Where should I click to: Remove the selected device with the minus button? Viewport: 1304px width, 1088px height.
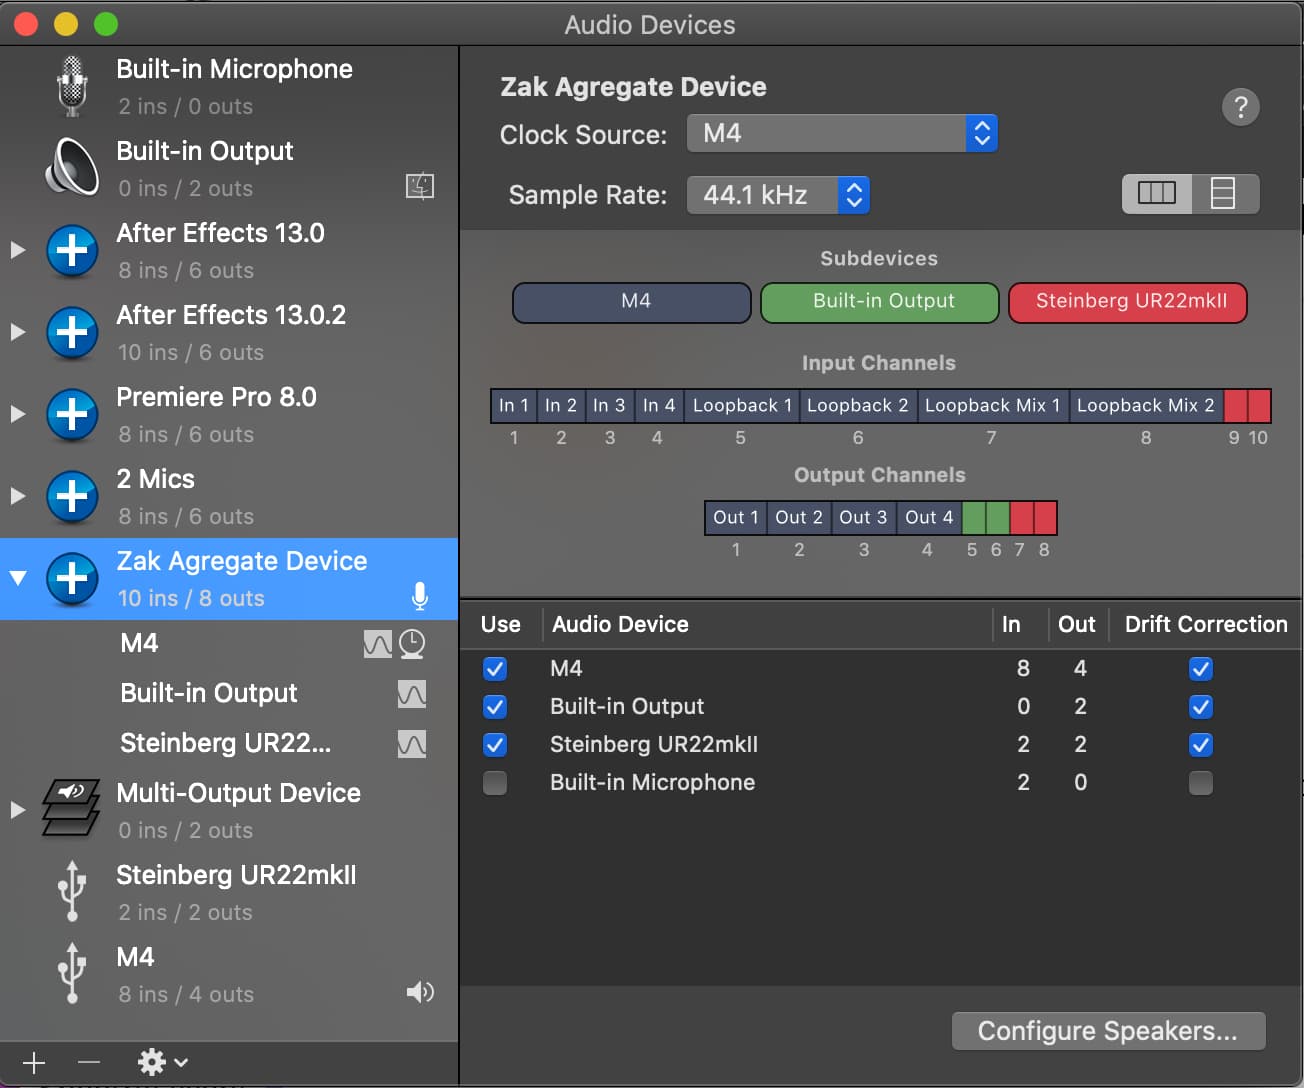coord(89,1062)
